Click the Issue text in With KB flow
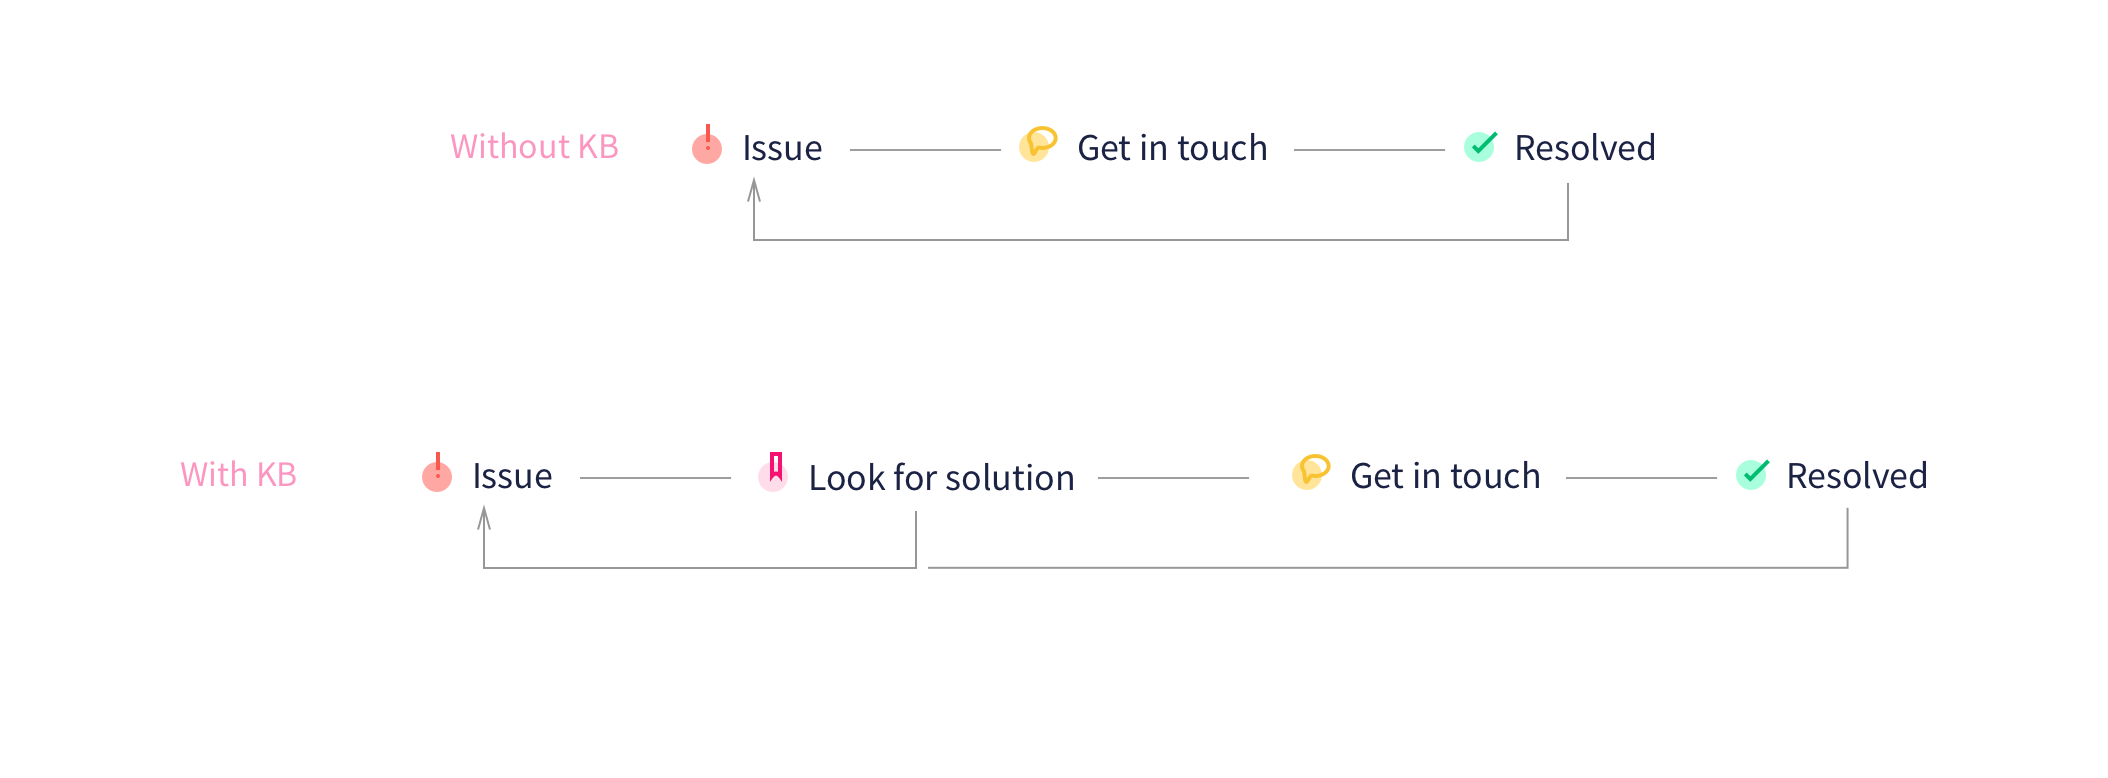 (x=512, y=476)
